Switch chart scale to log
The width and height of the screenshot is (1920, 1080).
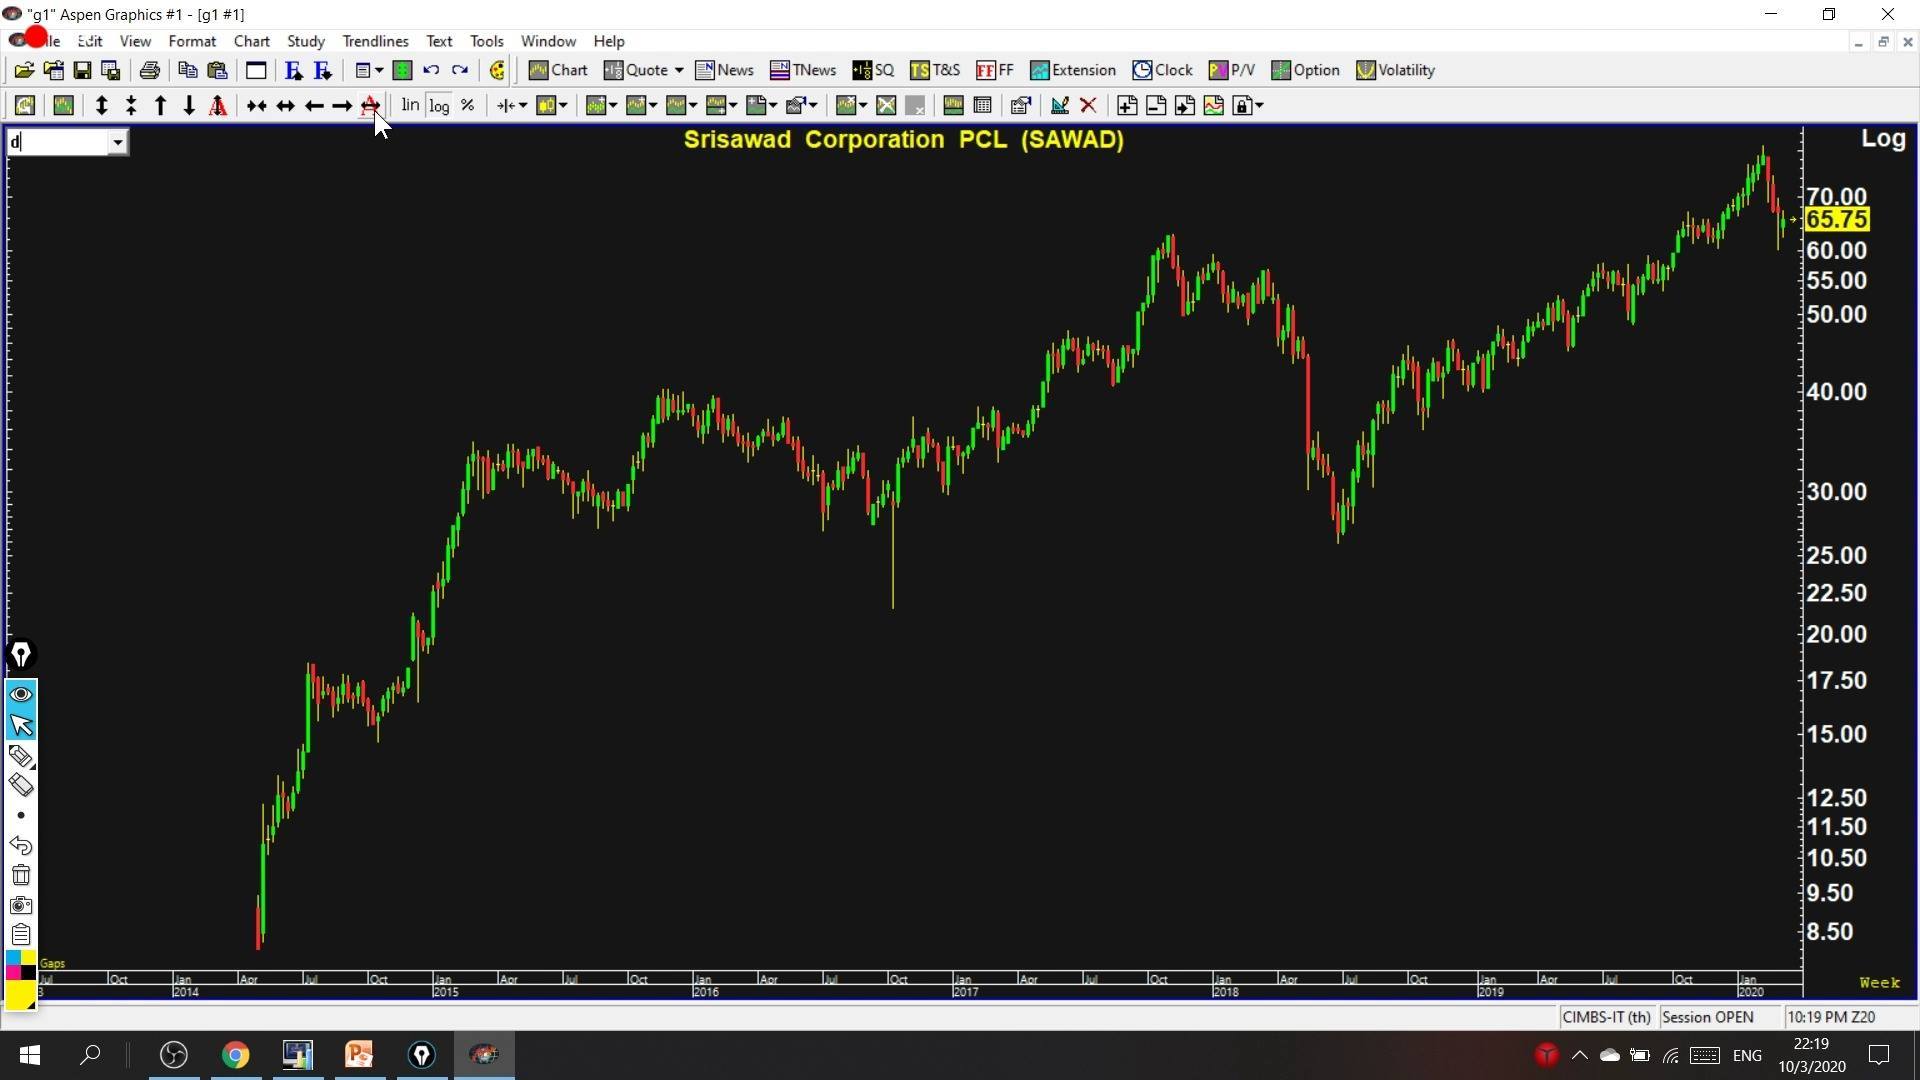tap(439, 106)
